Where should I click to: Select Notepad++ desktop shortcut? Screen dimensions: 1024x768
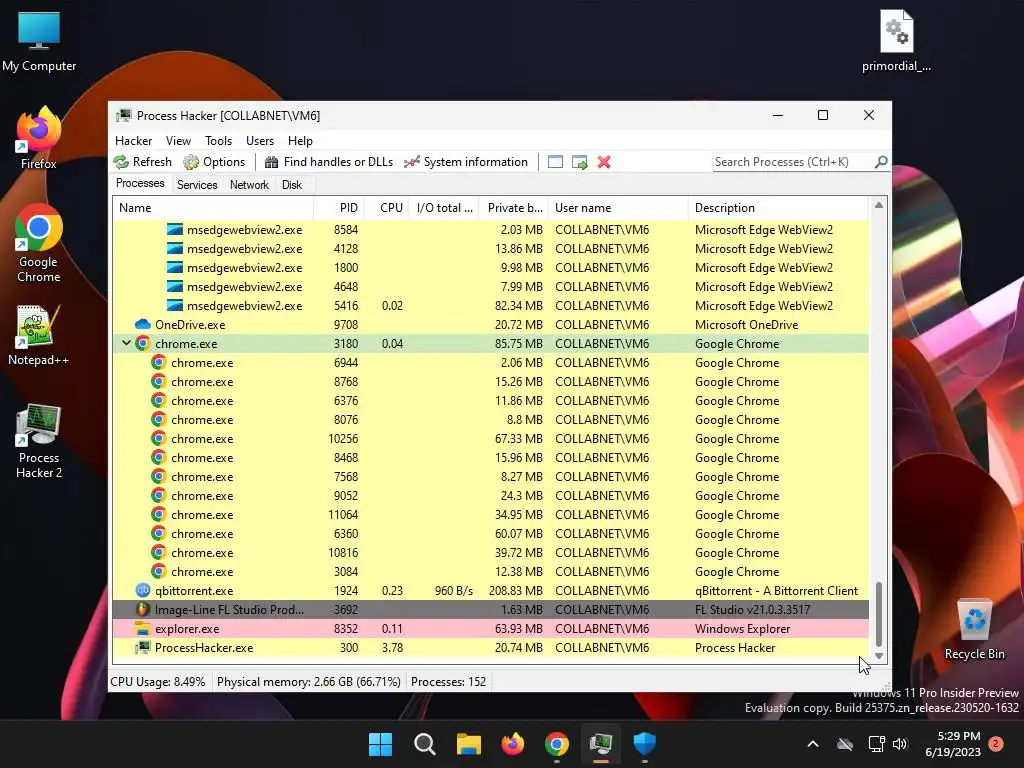[x=39, y=335]
